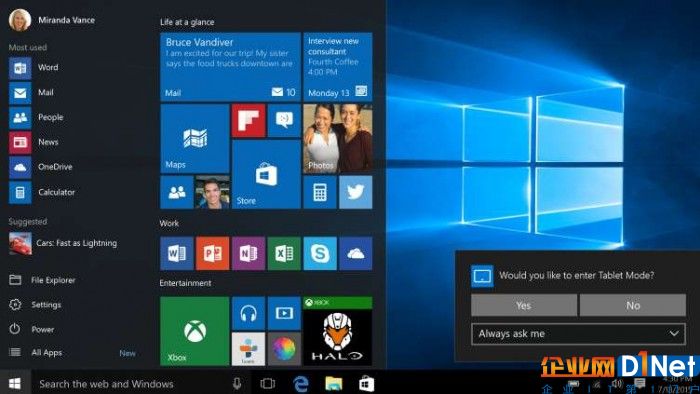
Task: Click Miranda Vance user account
Action: (x=52, y=20)
